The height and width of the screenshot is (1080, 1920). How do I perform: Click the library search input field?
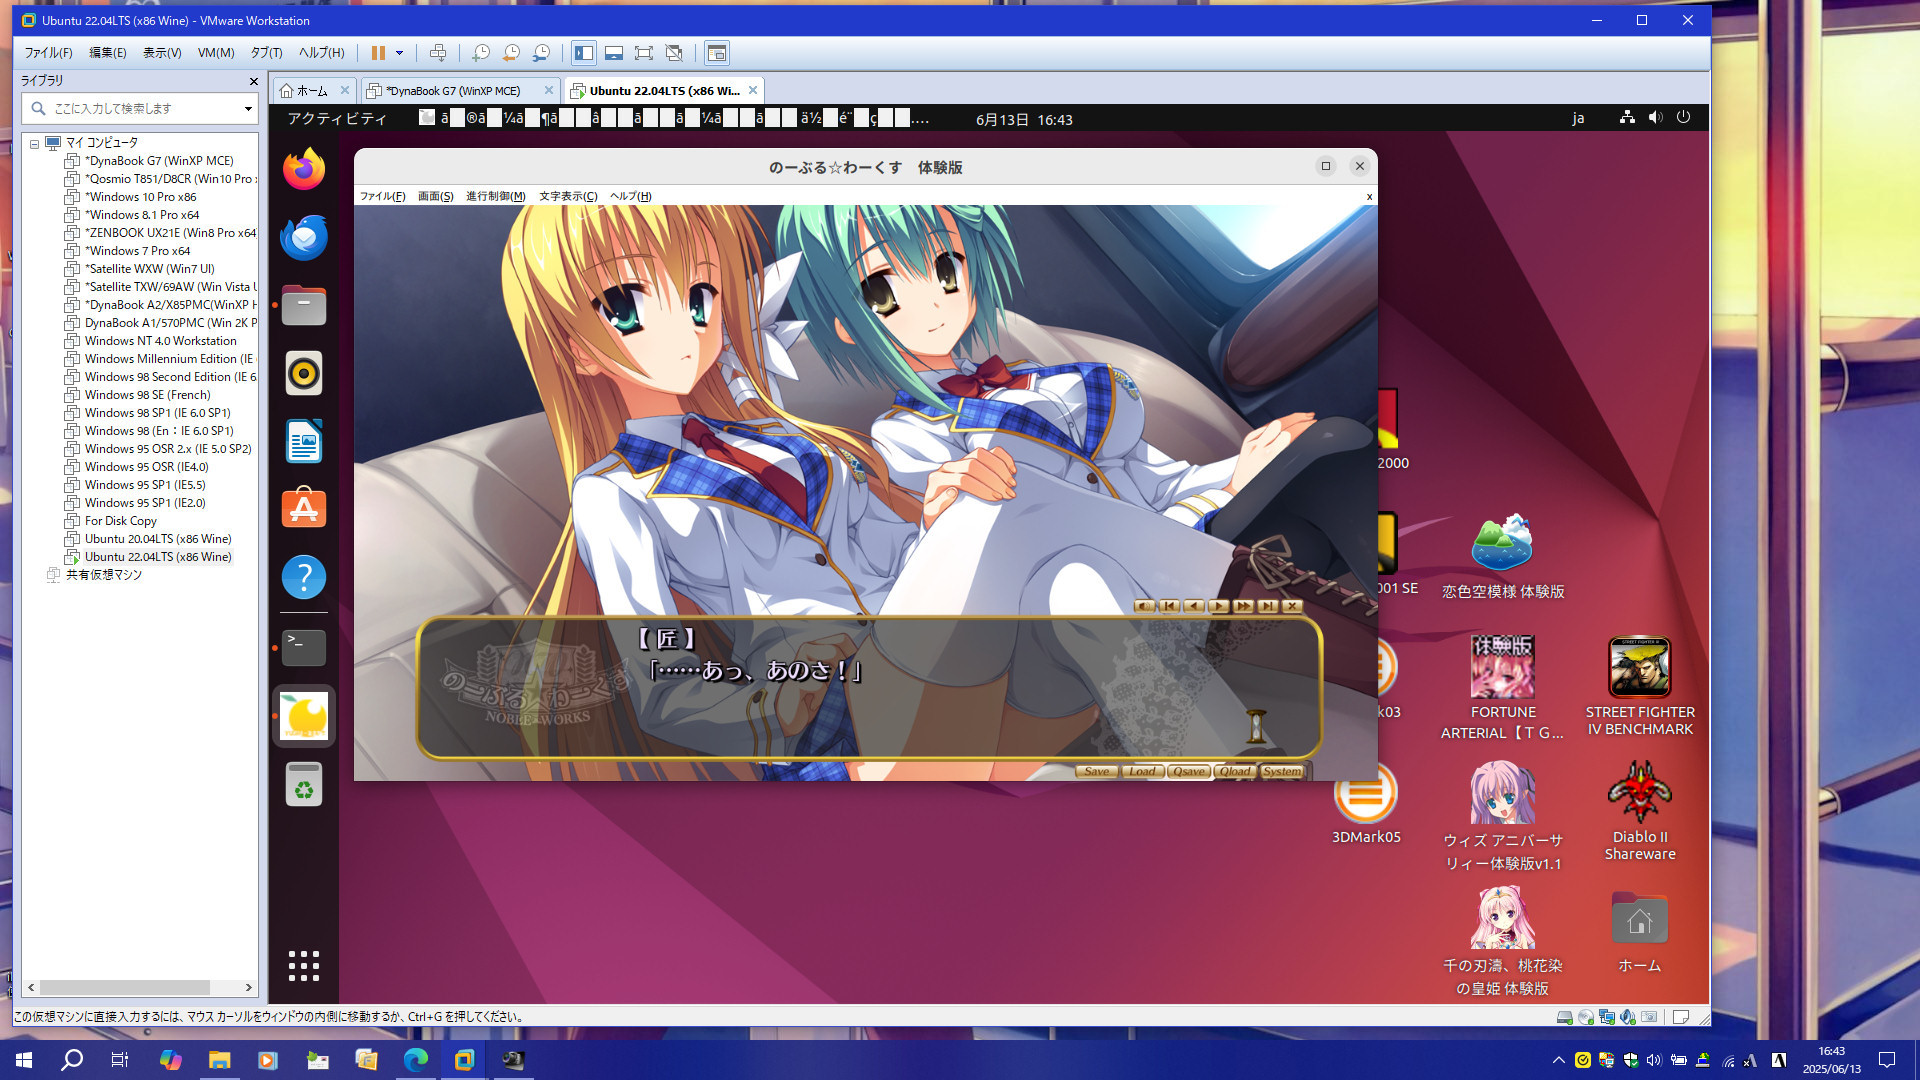[x=140, y=109]
